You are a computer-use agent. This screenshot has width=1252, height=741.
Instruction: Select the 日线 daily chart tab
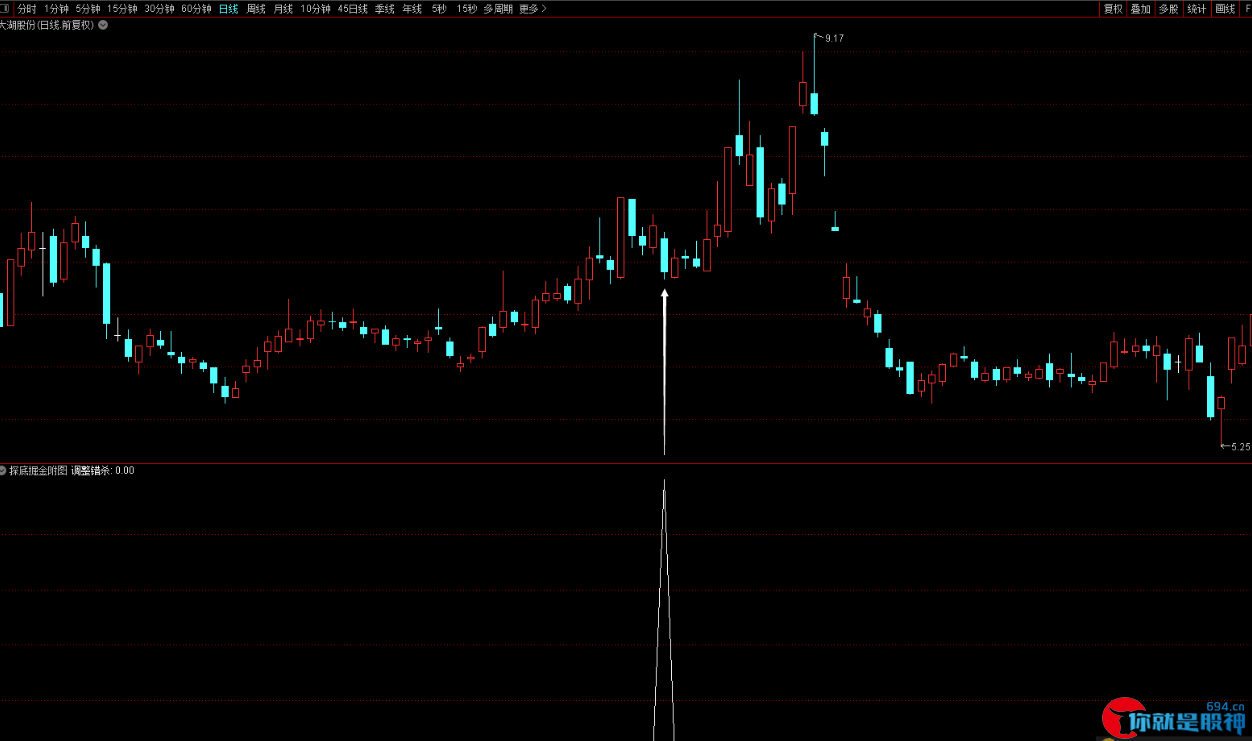click(229, 9)
